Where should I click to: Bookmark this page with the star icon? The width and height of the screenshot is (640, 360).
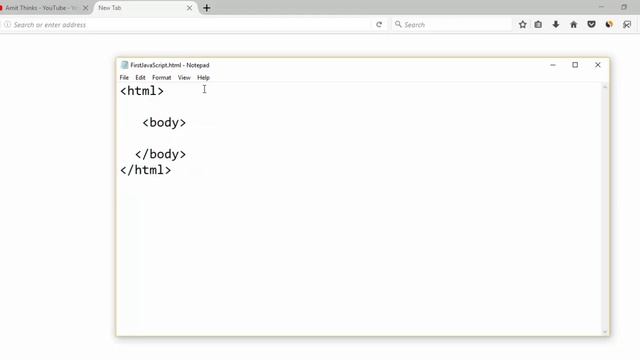point(522,24)
